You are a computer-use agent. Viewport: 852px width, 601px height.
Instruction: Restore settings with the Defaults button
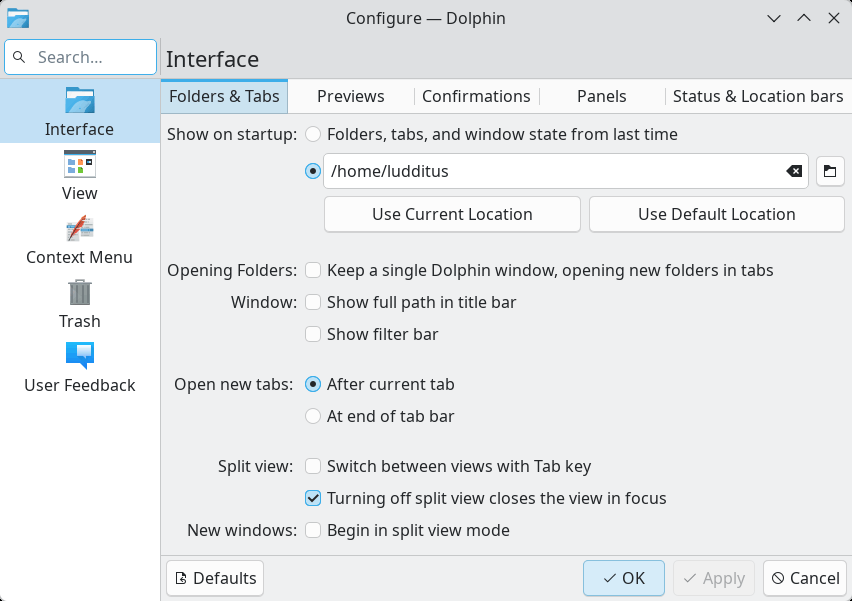(215, 578)
